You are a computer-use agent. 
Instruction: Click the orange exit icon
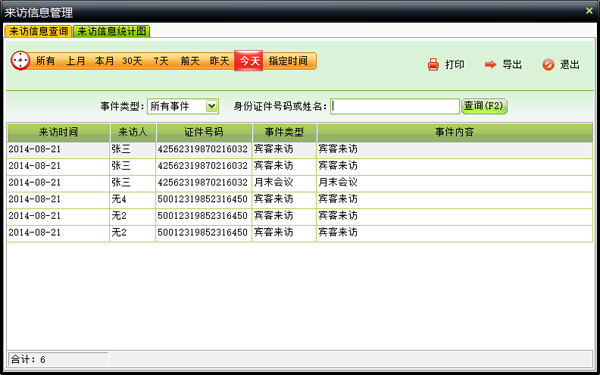548,65
